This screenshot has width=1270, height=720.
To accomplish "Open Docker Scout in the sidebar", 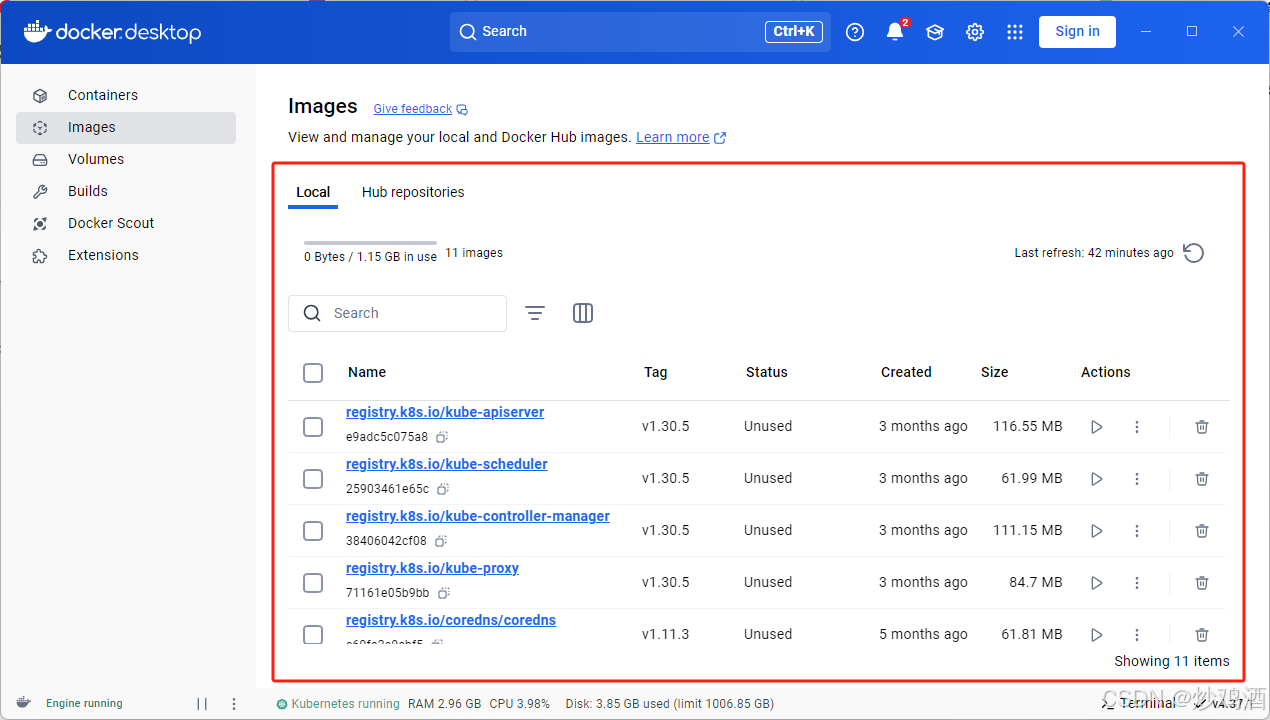I will point(126,223).
